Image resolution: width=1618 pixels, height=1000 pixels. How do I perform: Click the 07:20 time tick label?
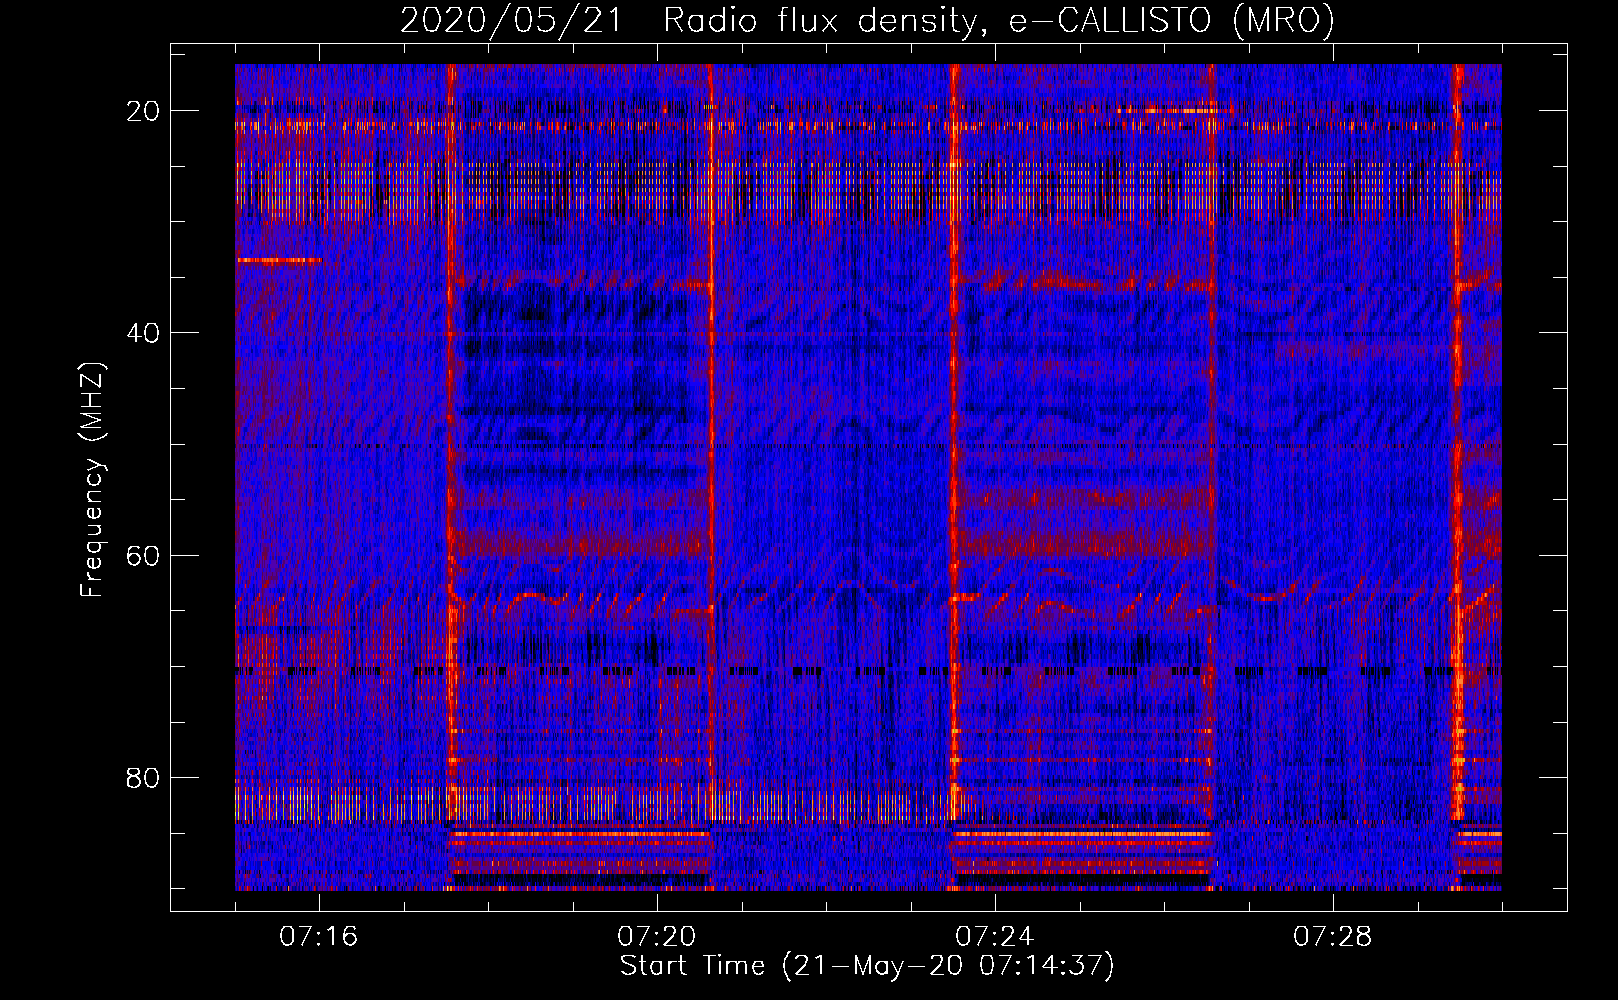pyautogui.click(x=657, y=937)
